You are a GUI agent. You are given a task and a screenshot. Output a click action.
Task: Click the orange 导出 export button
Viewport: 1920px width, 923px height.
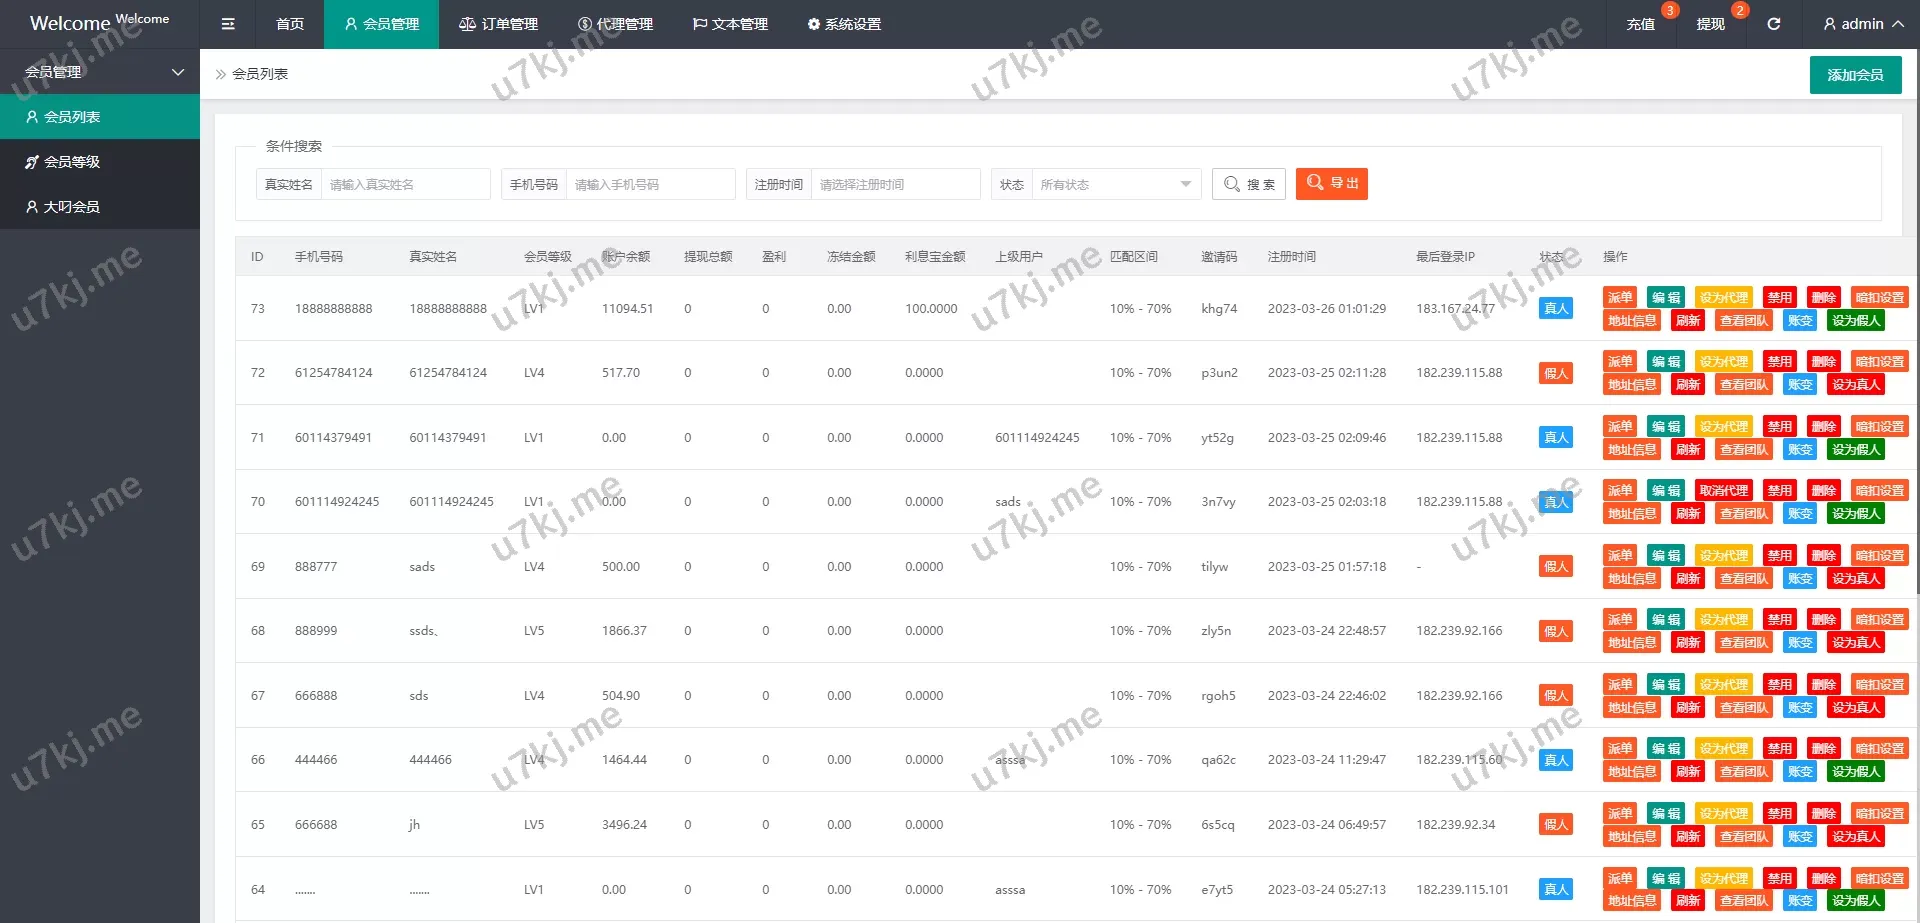click(1331, 184)
